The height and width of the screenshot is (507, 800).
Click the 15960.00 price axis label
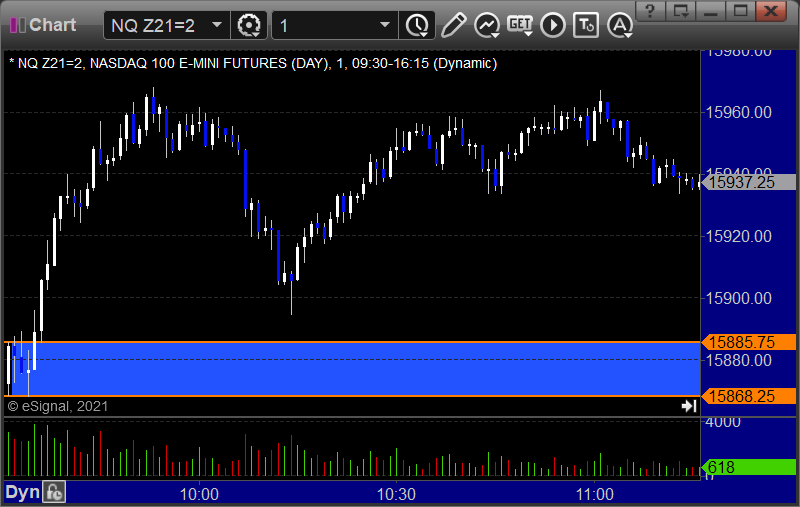tap(738, 112)
